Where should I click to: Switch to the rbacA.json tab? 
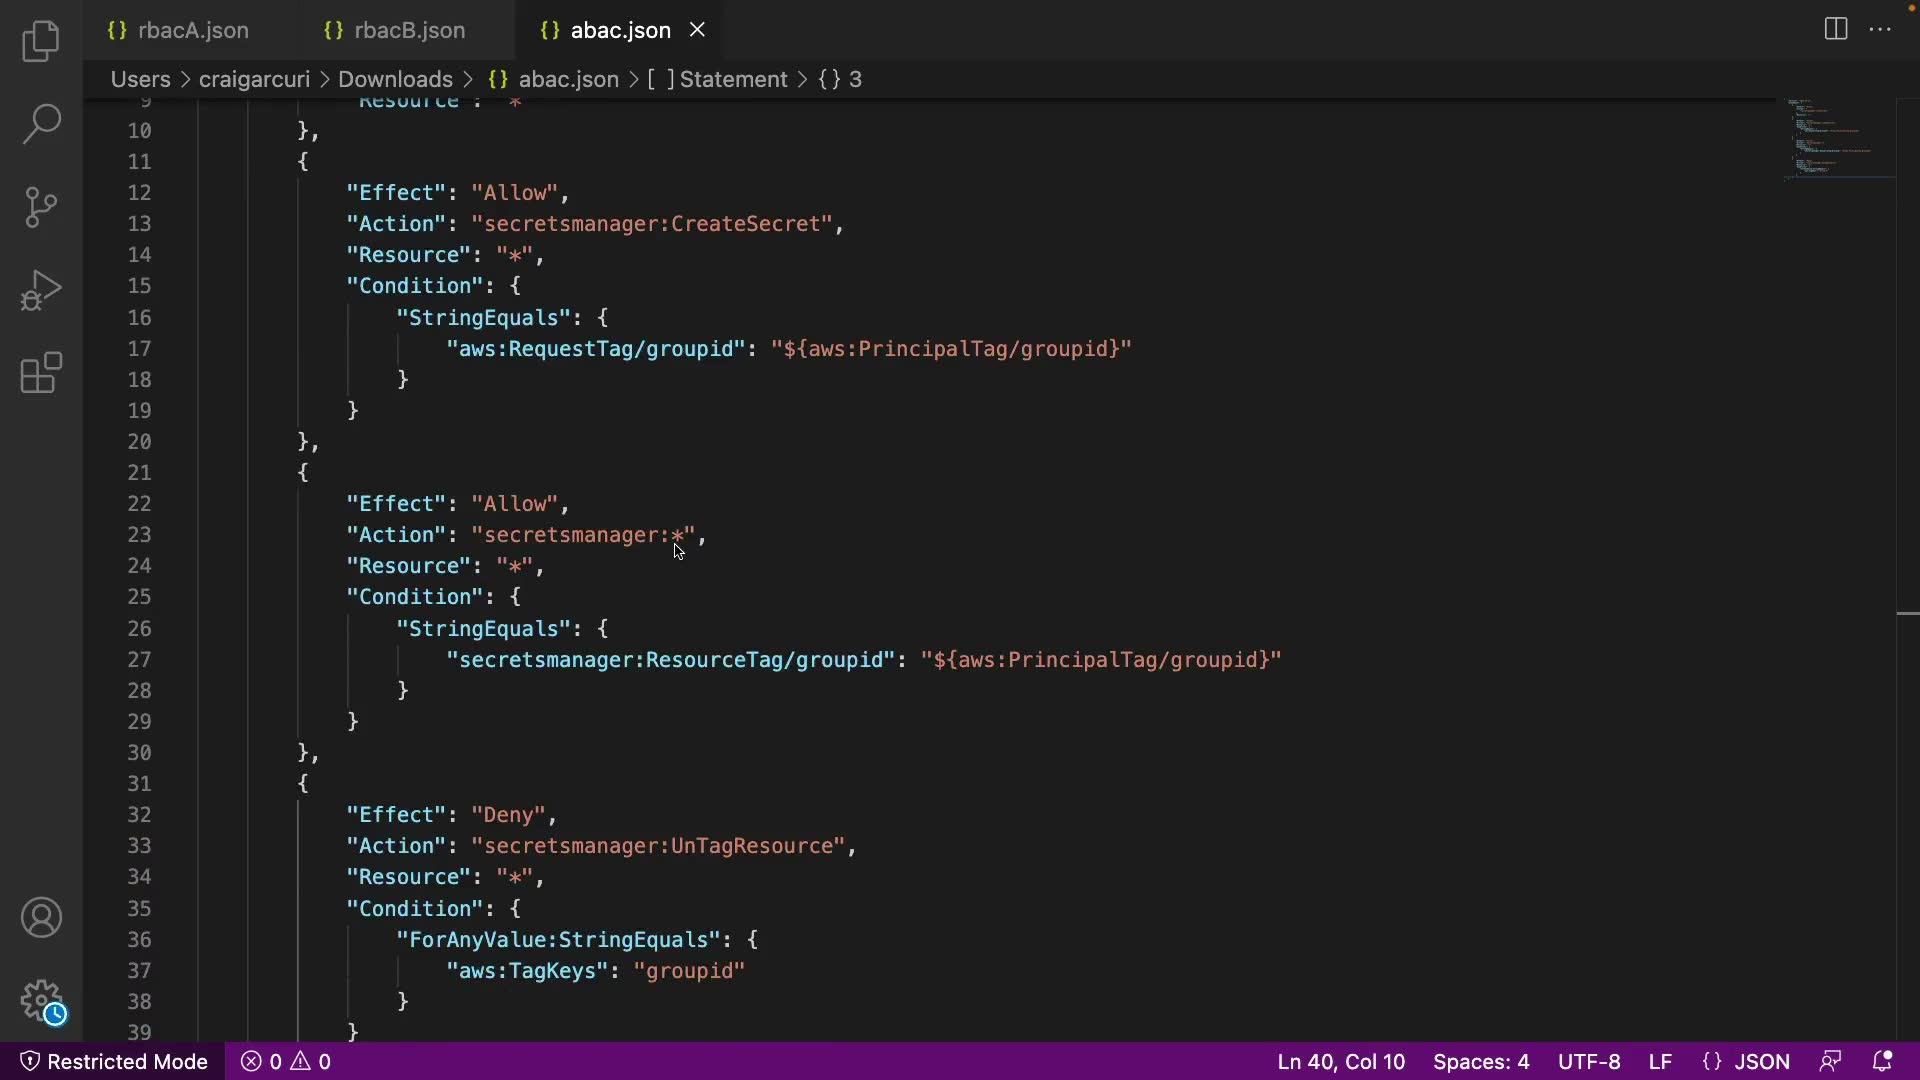(x=193, y=30)
